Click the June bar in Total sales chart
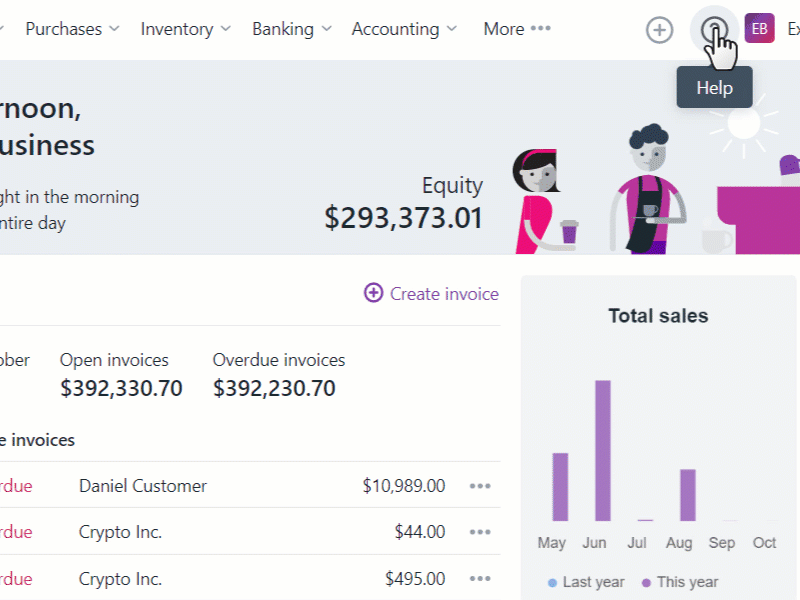 pyautogui.click(x=603, y=451)
